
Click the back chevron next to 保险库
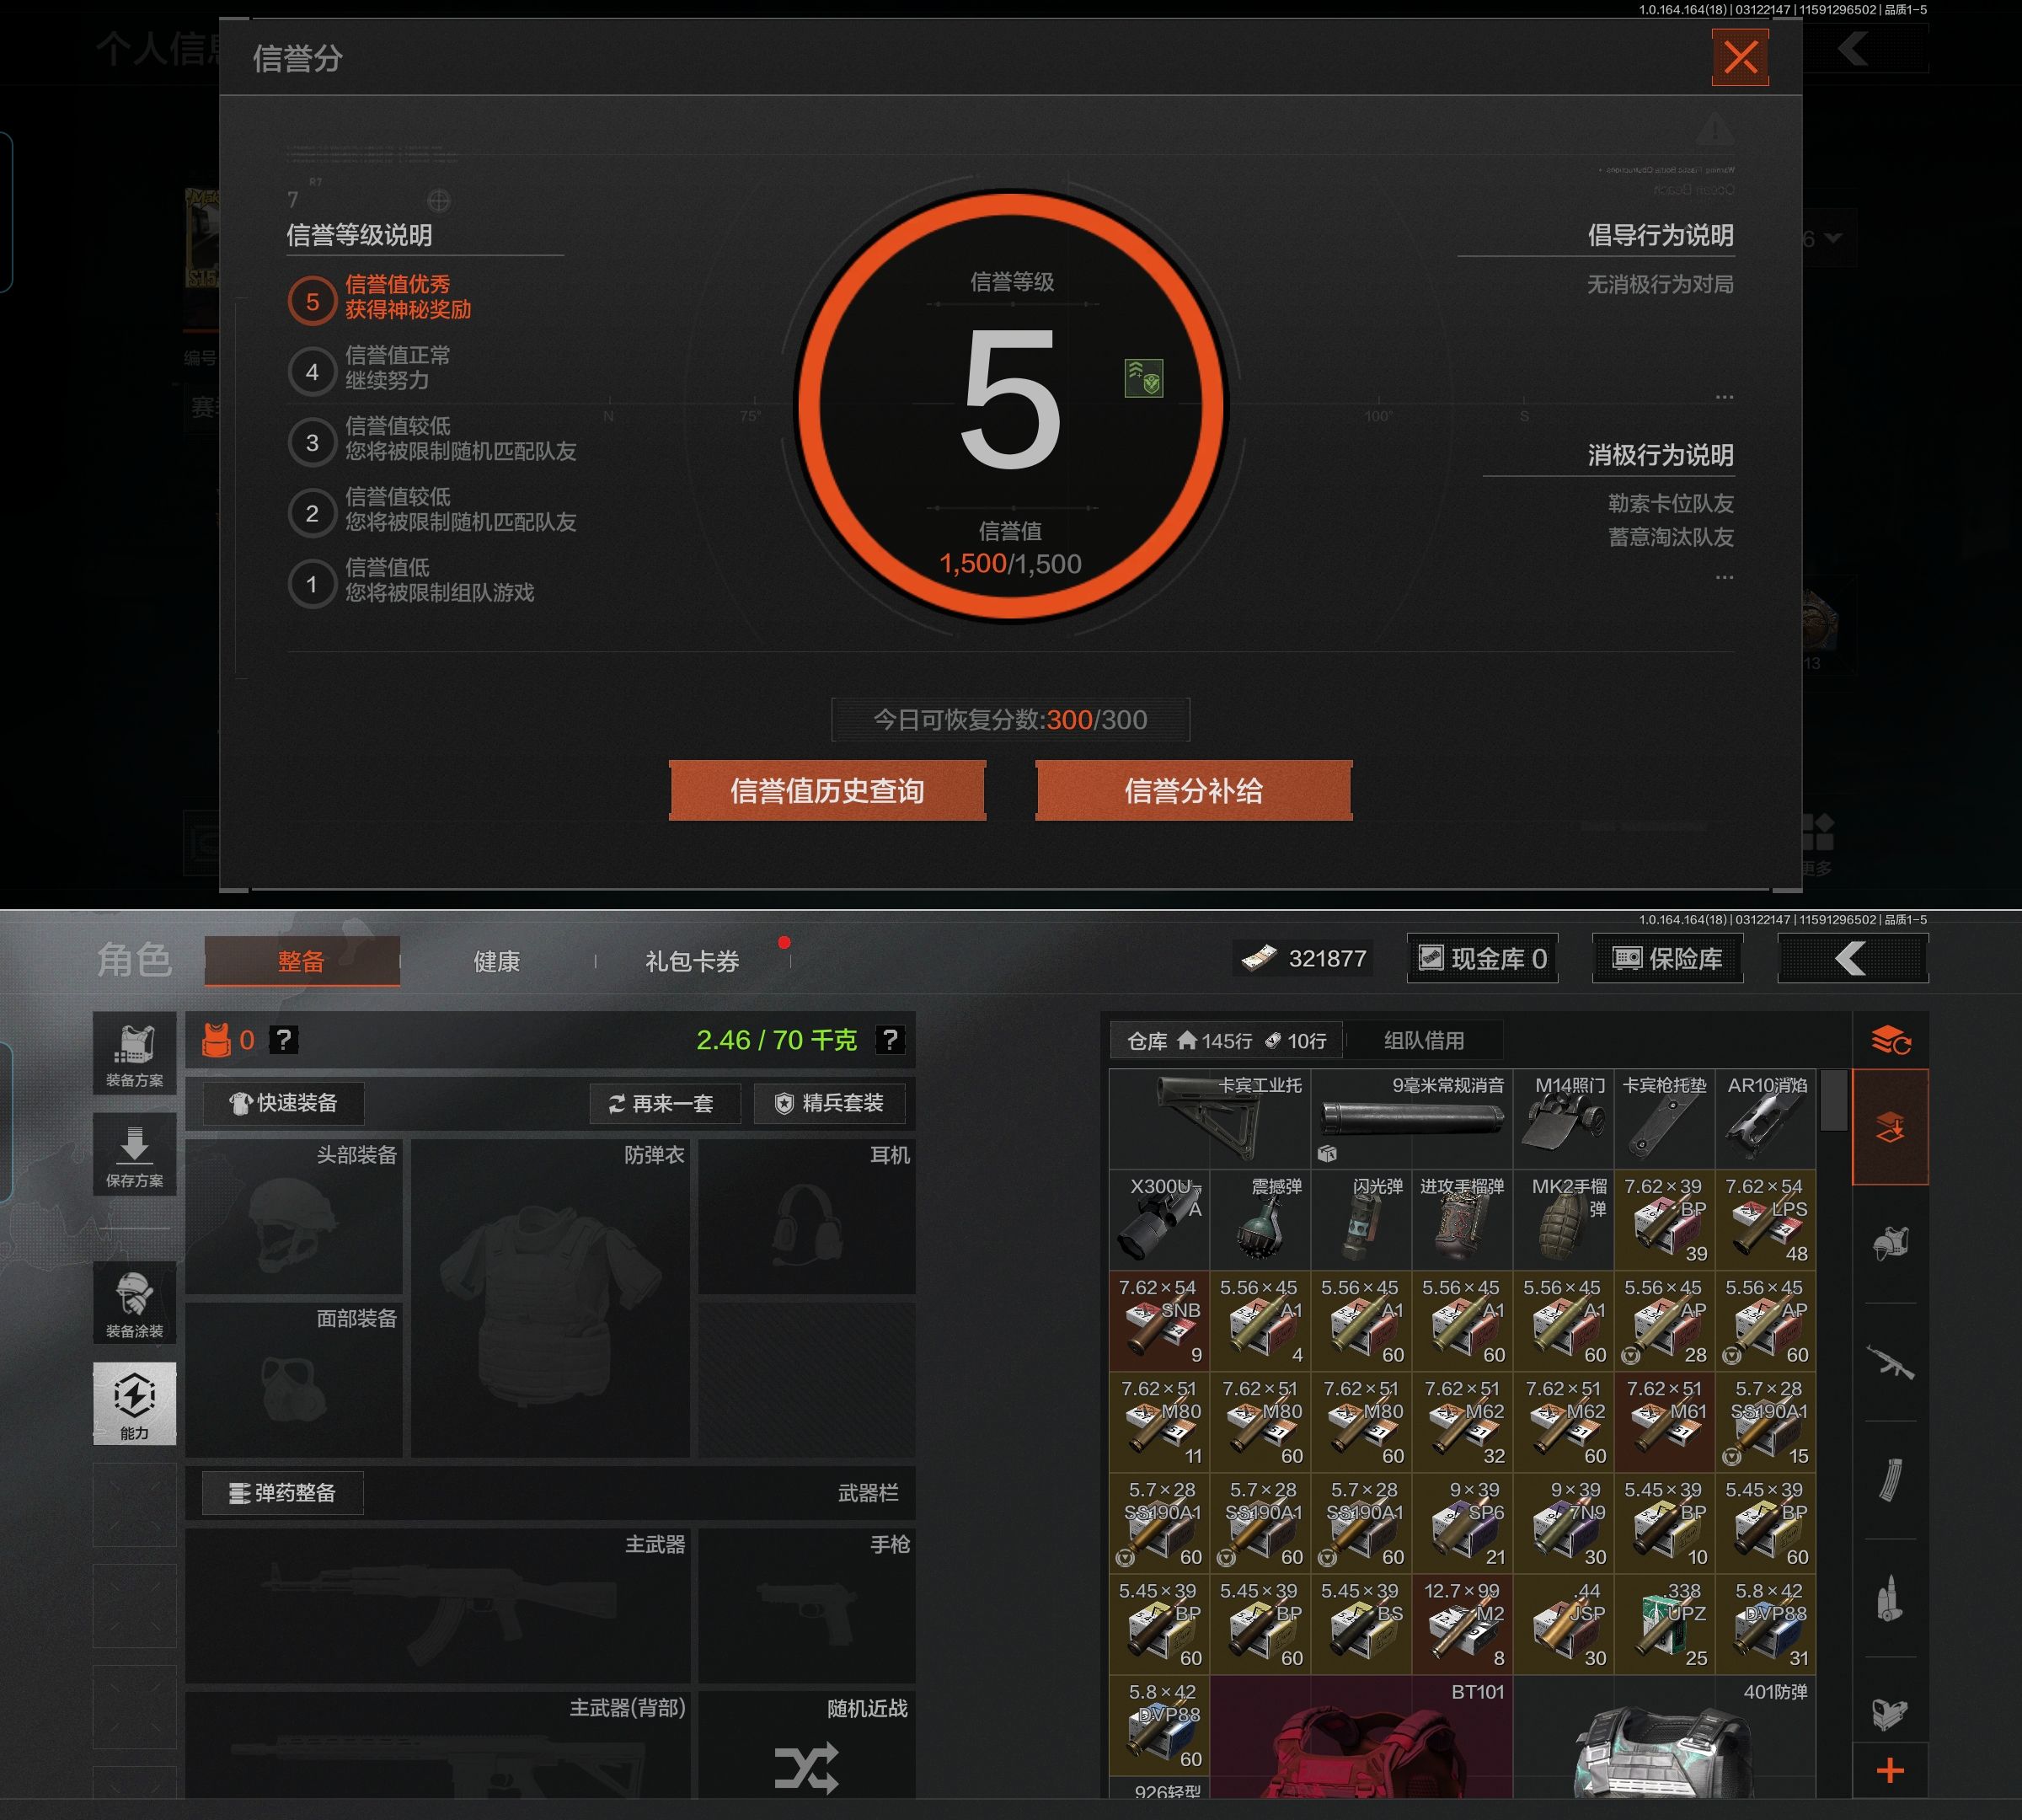pyautogui.click(x=1852, y=959)
